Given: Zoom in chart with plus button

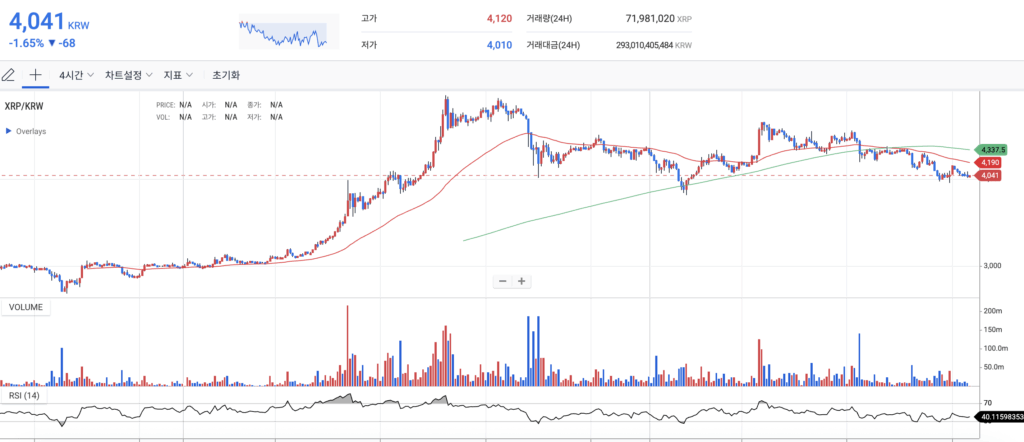Looking at the screenshot, I should pyautogui.click(x=522, y=281).
